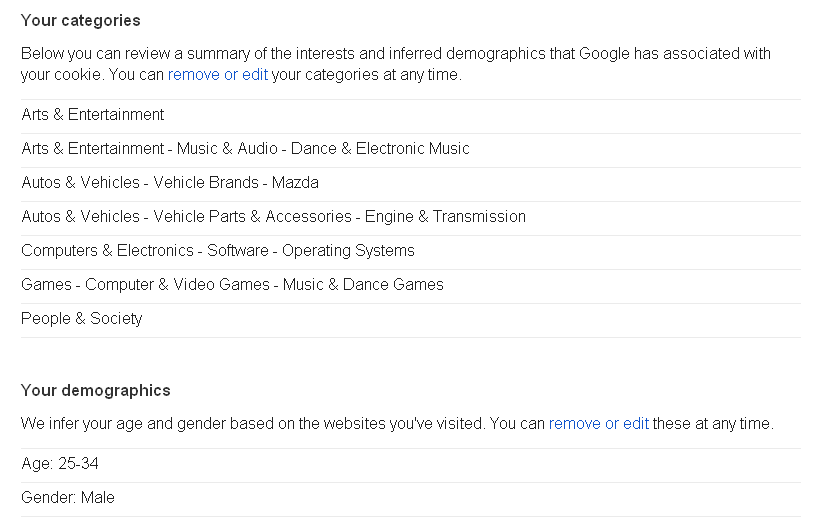Click the categories summary description paragraph

point(395,54)
